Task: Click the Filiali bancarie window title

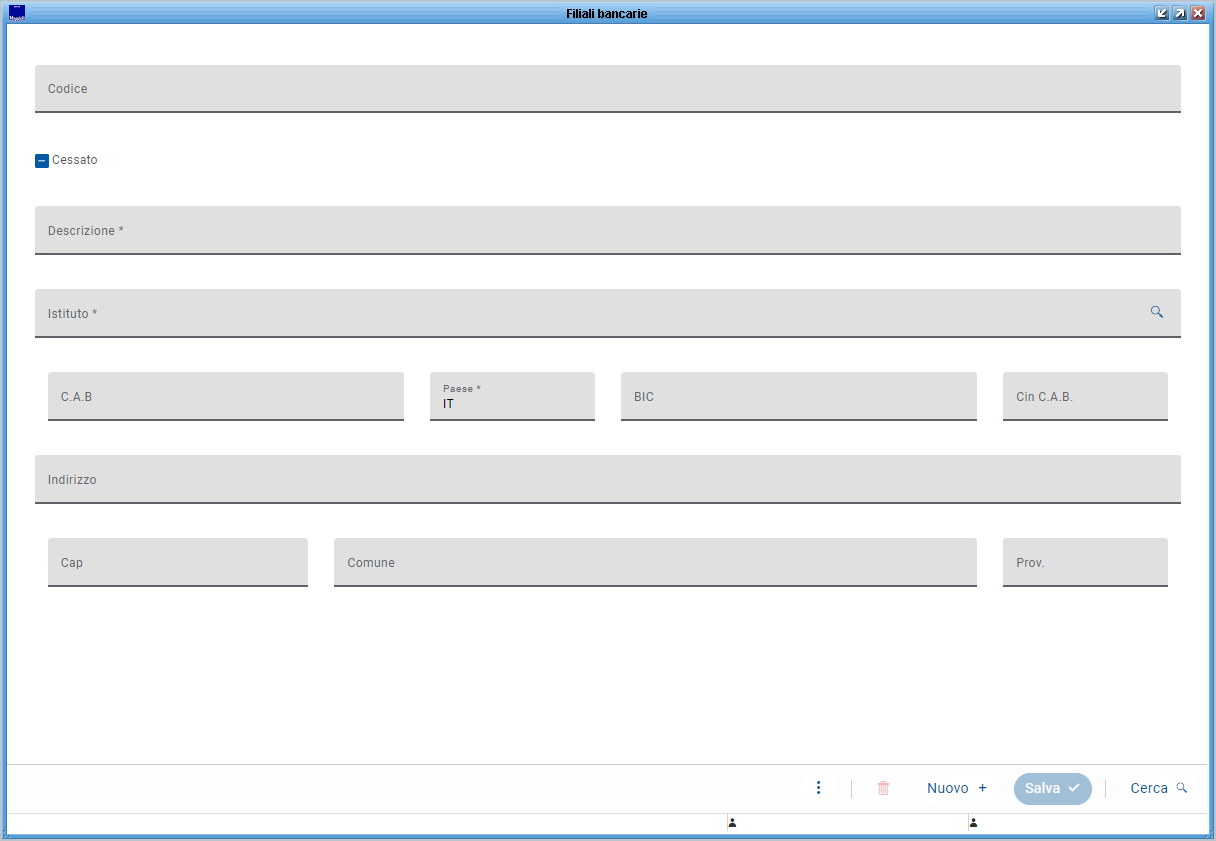Action: [607, 13]
